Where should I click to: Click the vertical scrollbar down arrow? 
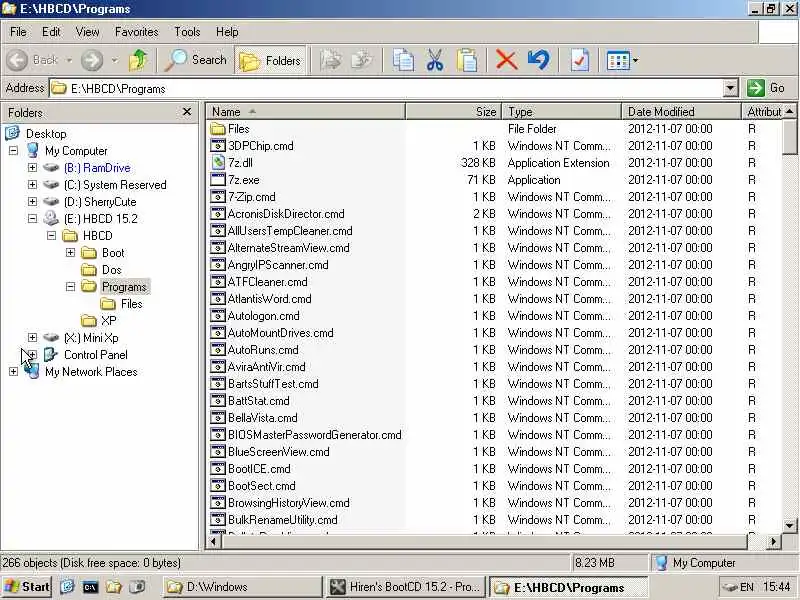pos(789,526)
